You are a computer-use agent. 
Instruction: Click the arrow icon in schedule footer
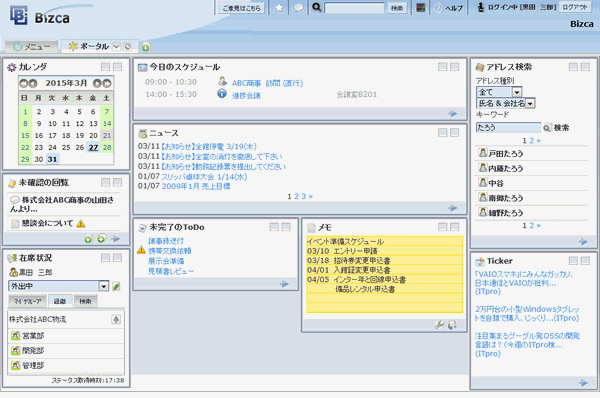pyautogui.click(x=453, y=114)
